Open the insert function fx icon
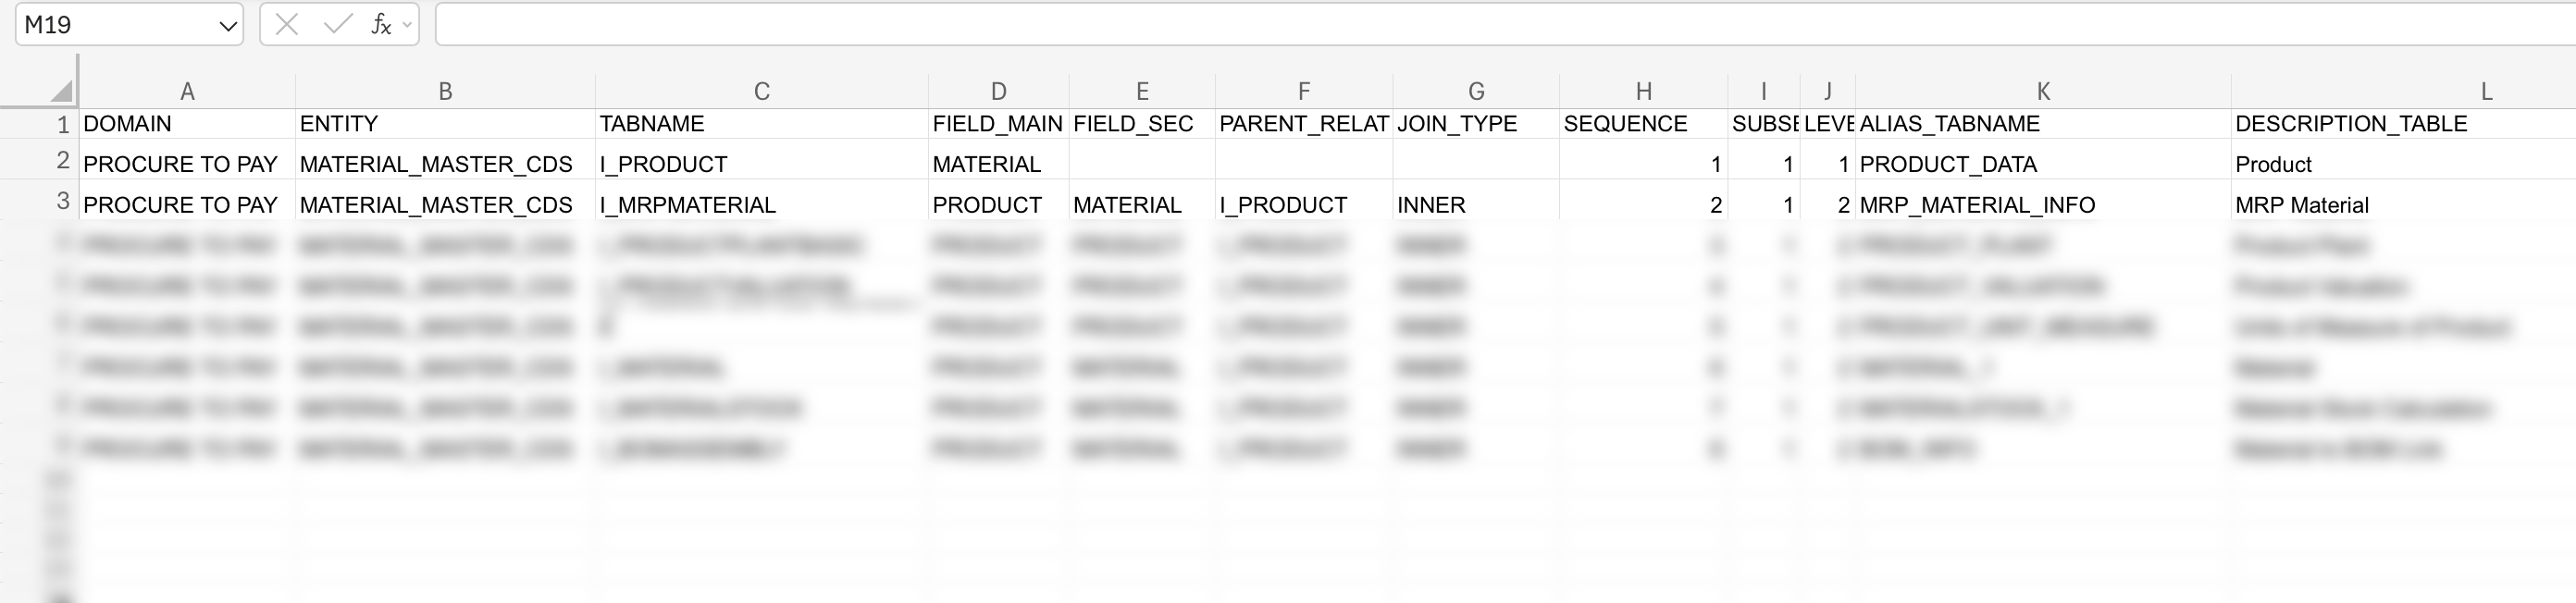 pyautogui.click(x=380, y=25)
